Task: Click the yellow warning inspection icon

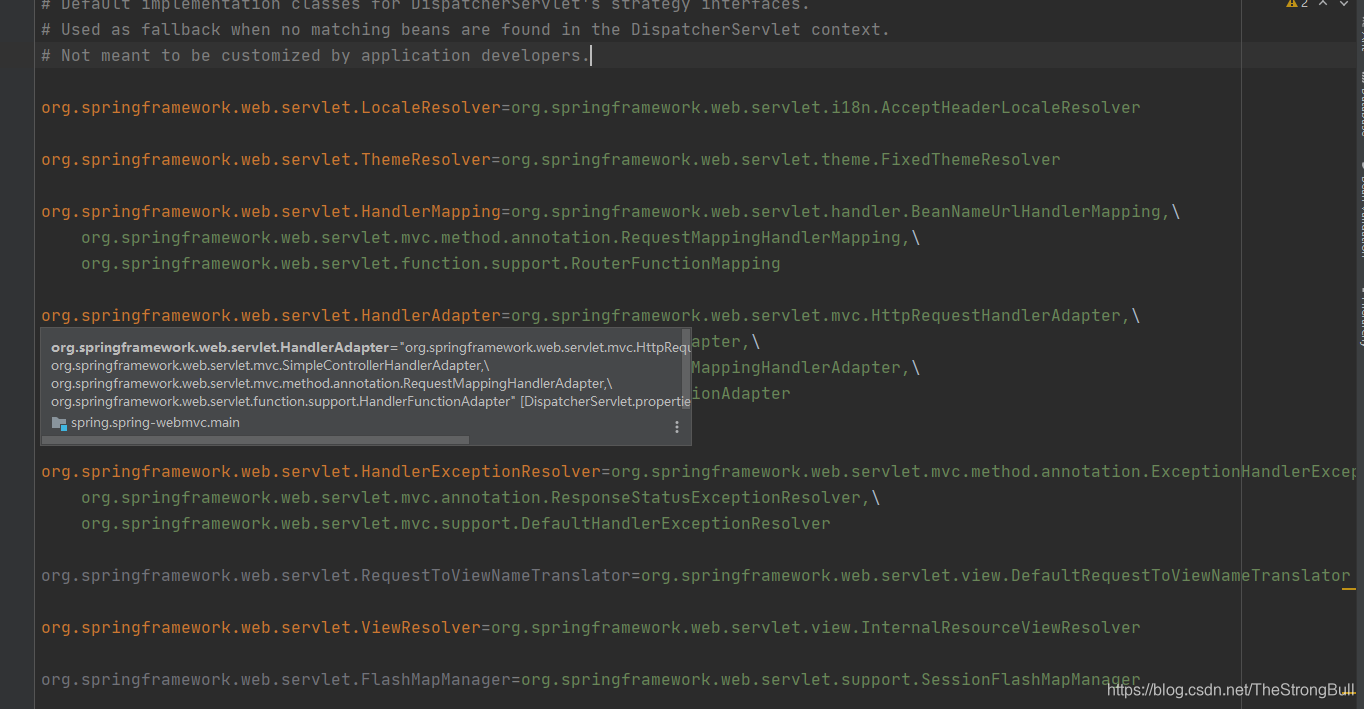Action: [1292, 5]
